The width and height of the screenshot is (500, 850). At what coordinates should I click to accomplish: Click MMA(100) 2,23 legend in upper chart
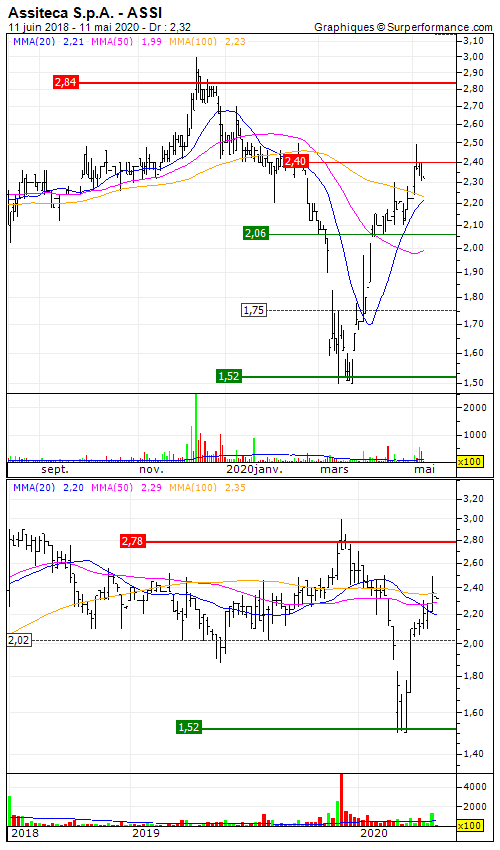pos(208,42)
